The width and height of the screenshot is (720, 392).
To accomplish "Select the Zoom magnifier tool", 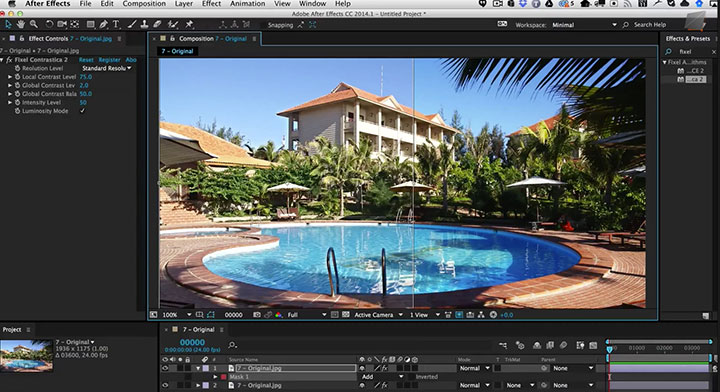I will (34, 24).
